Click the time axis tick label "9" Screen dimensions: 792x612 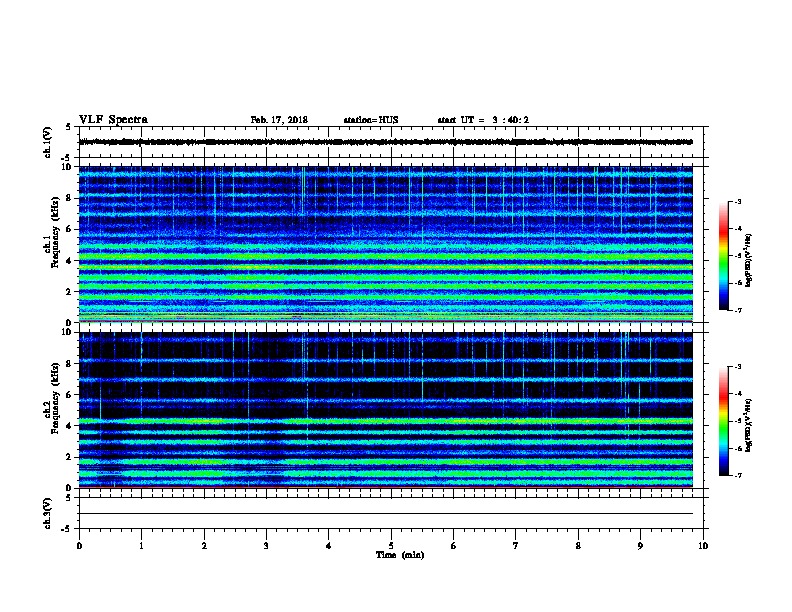(x=640, y=546)
